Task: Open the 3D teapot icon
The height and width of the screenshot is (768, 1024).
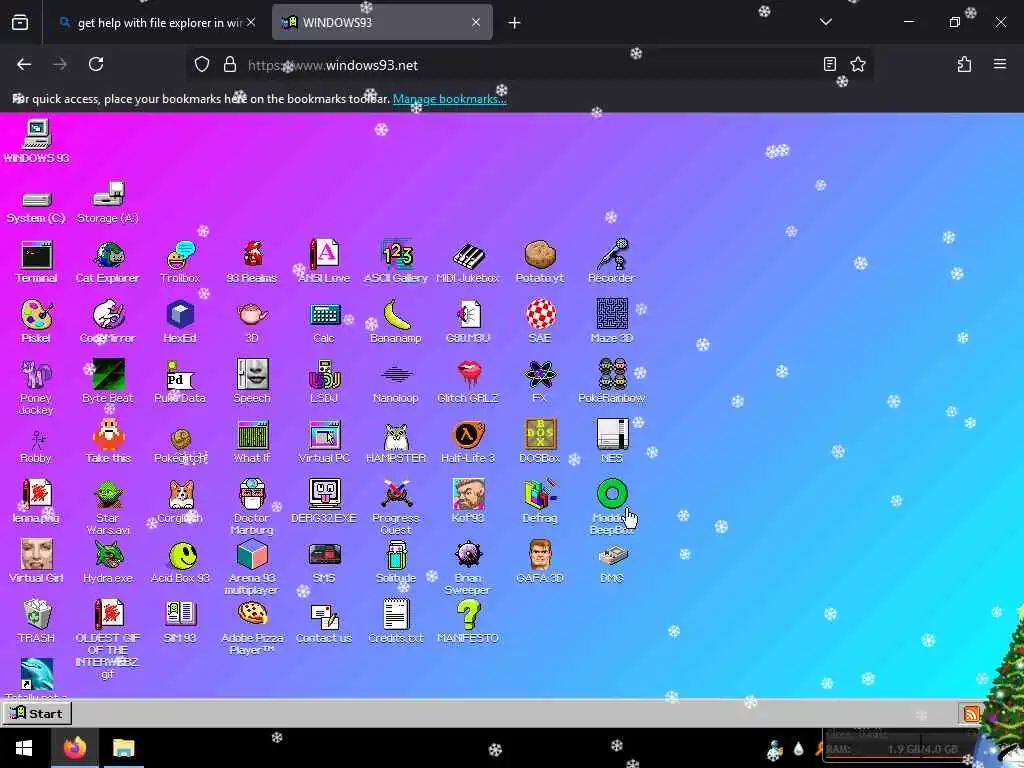Action: [x=252, y=321]
